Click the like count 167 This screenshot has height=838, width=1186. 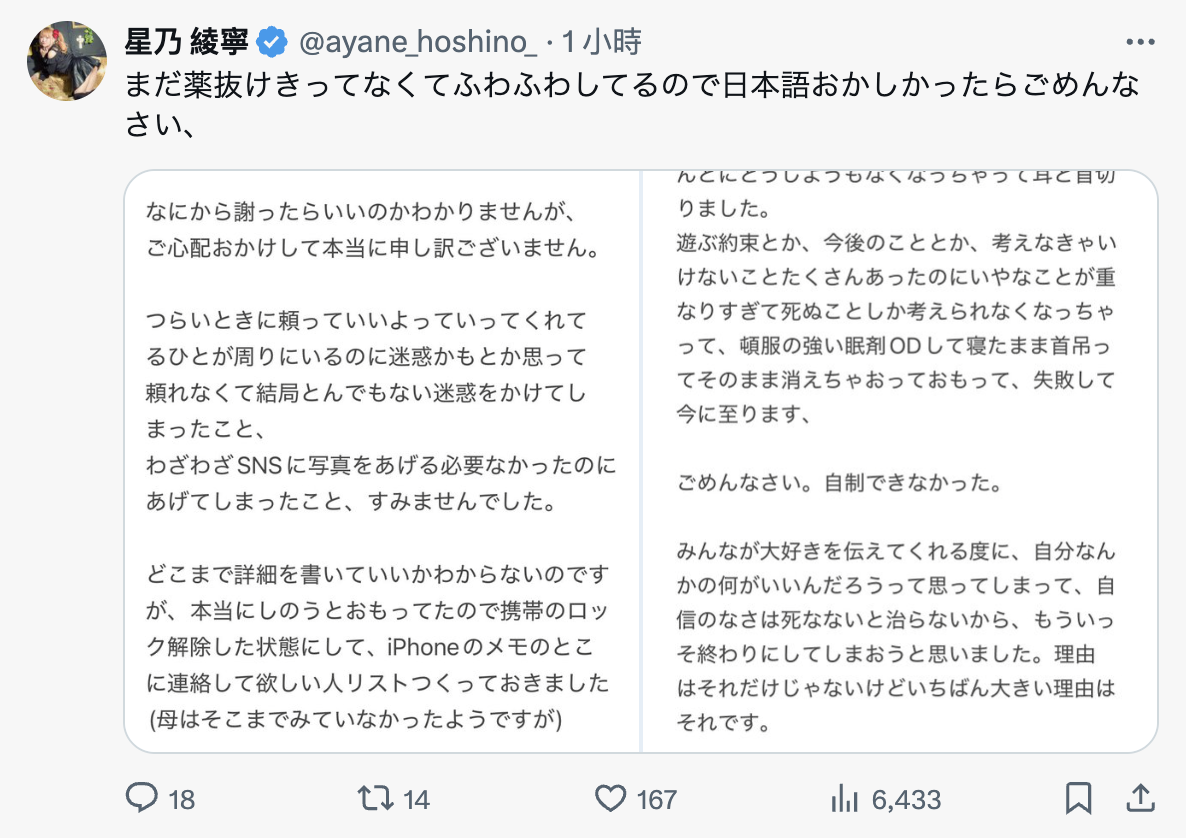pos(656,799)
